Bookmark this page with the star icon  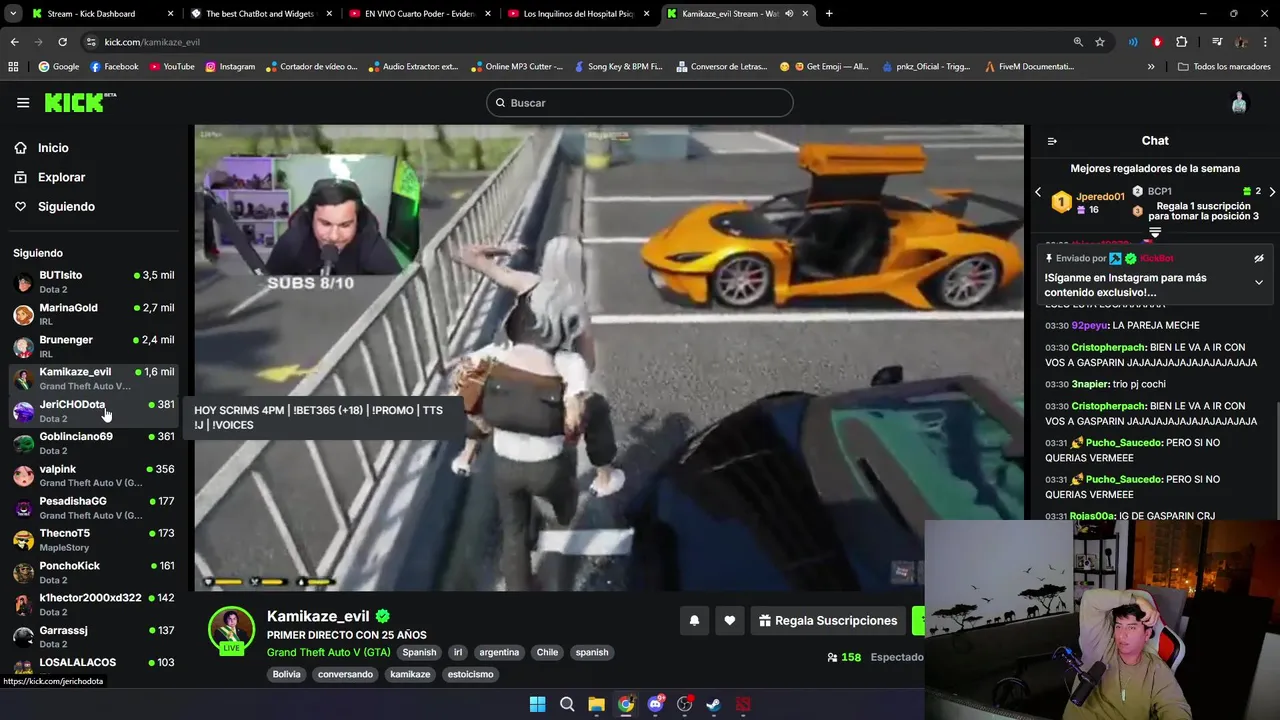coord(1100,42)
